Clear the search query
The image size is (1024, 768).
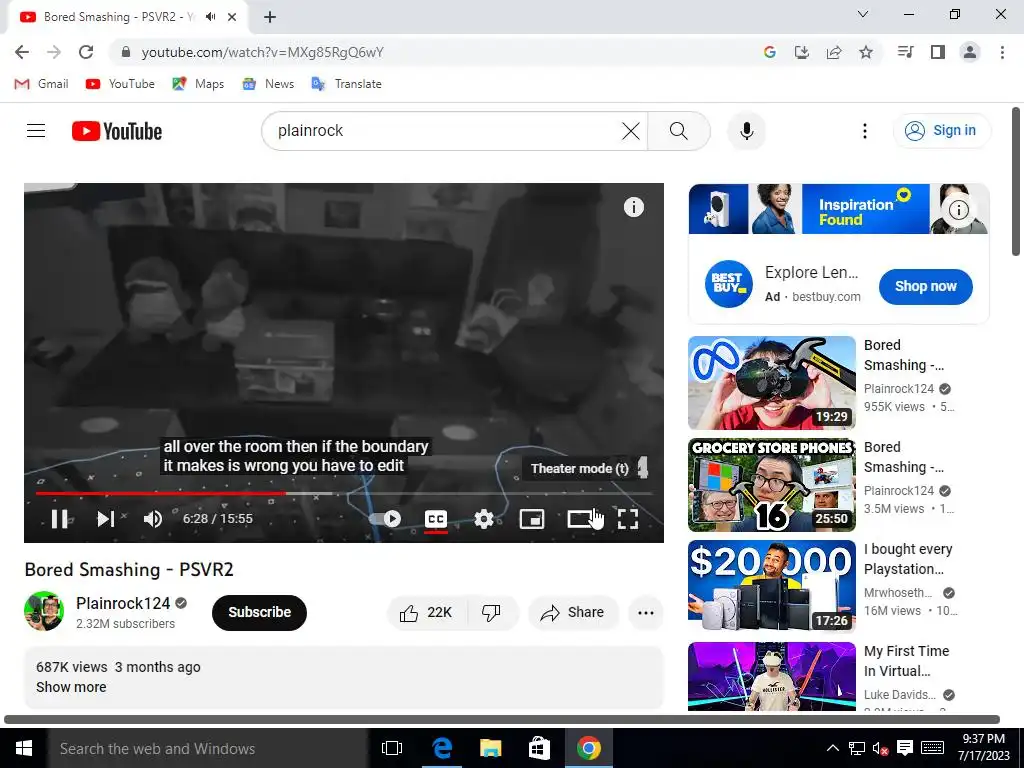(630, 131)
